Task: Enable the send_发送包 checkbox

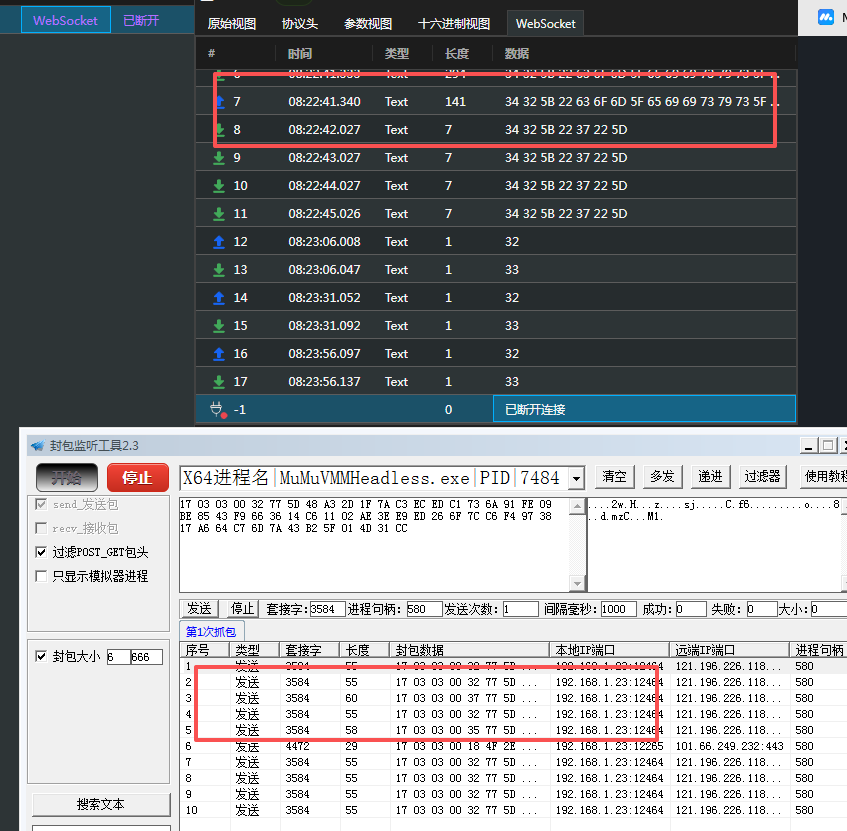Action: pyautogui.click(x=39, y=504)
